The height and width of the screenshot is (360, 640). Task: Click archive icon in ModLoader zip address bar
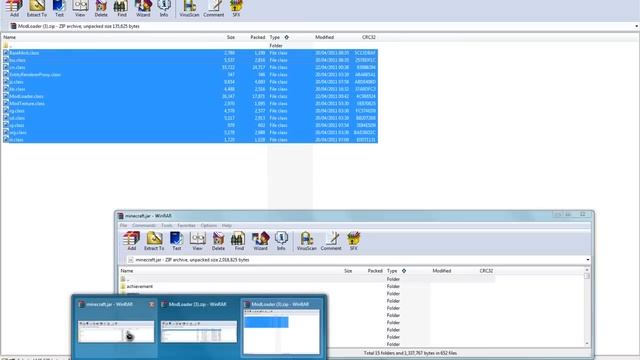(13, 26)
